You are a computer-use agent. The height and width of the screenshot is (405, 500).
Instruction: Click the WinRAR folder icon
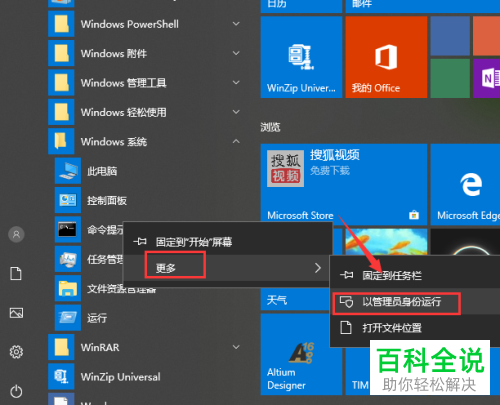point(61,347)
